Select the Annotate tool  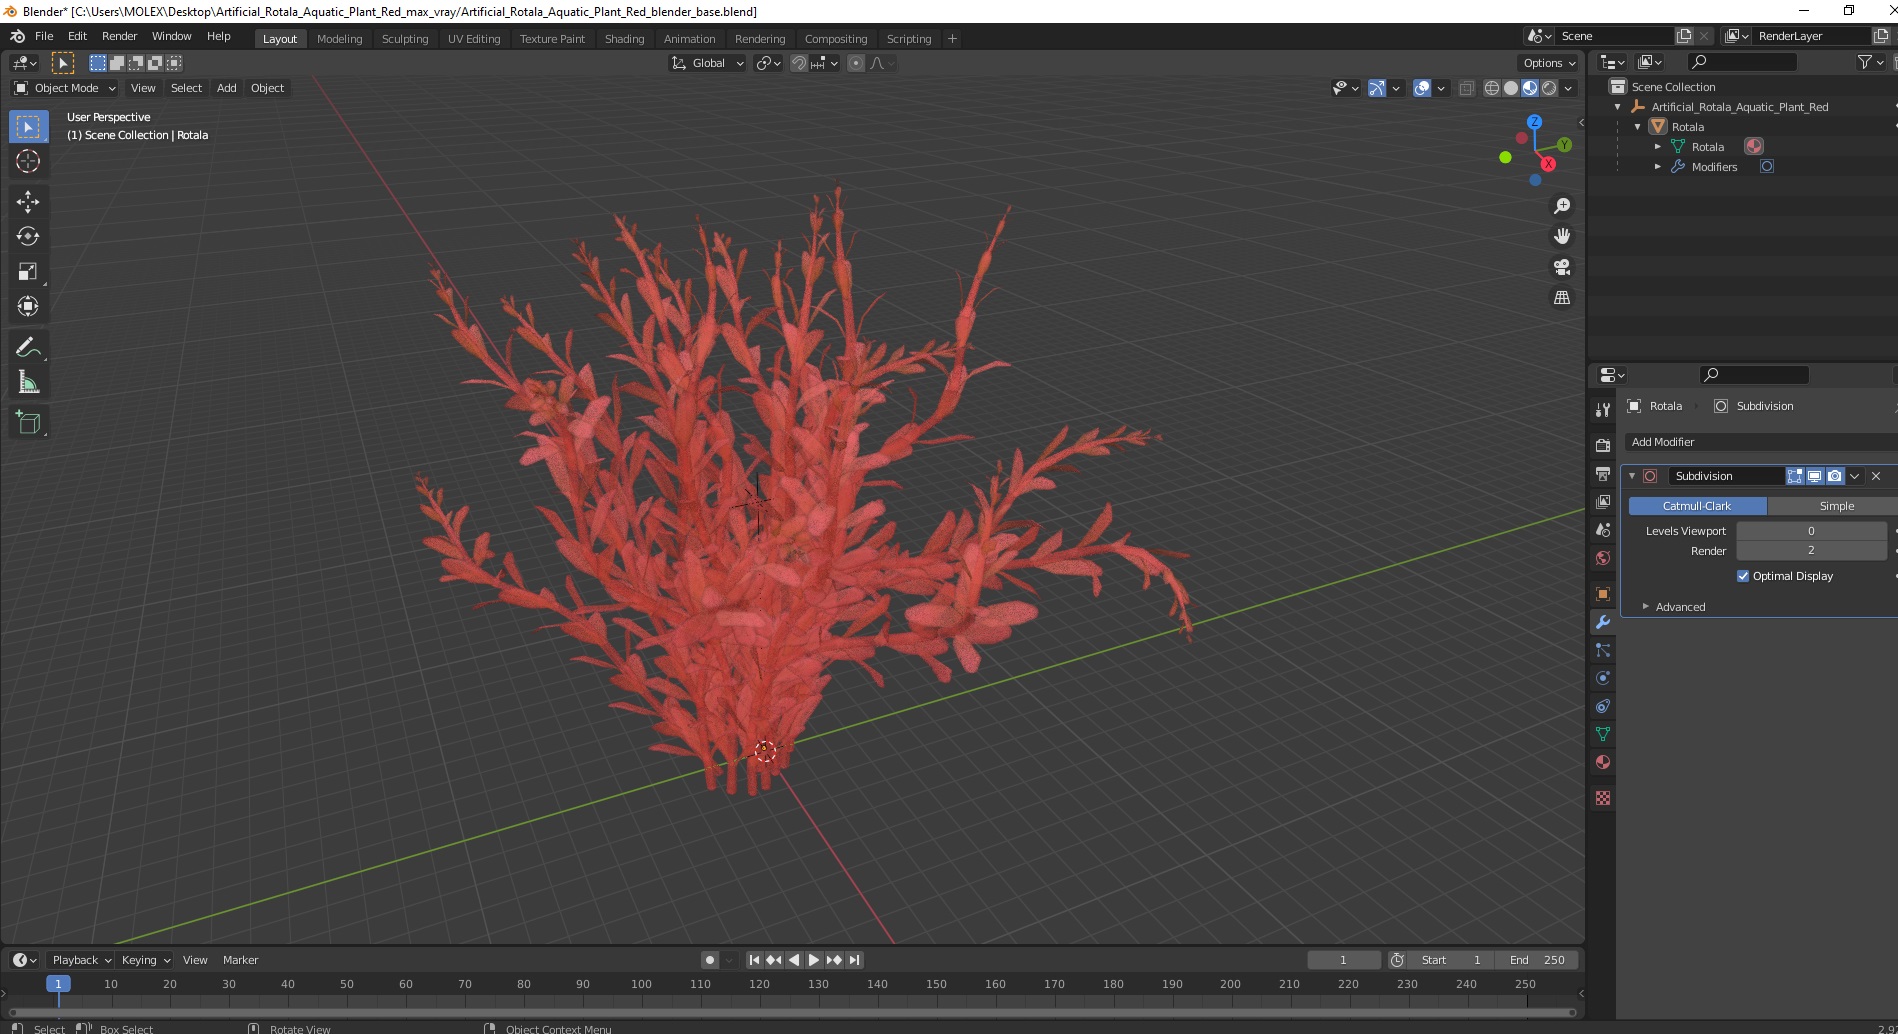tap(28, 347)
